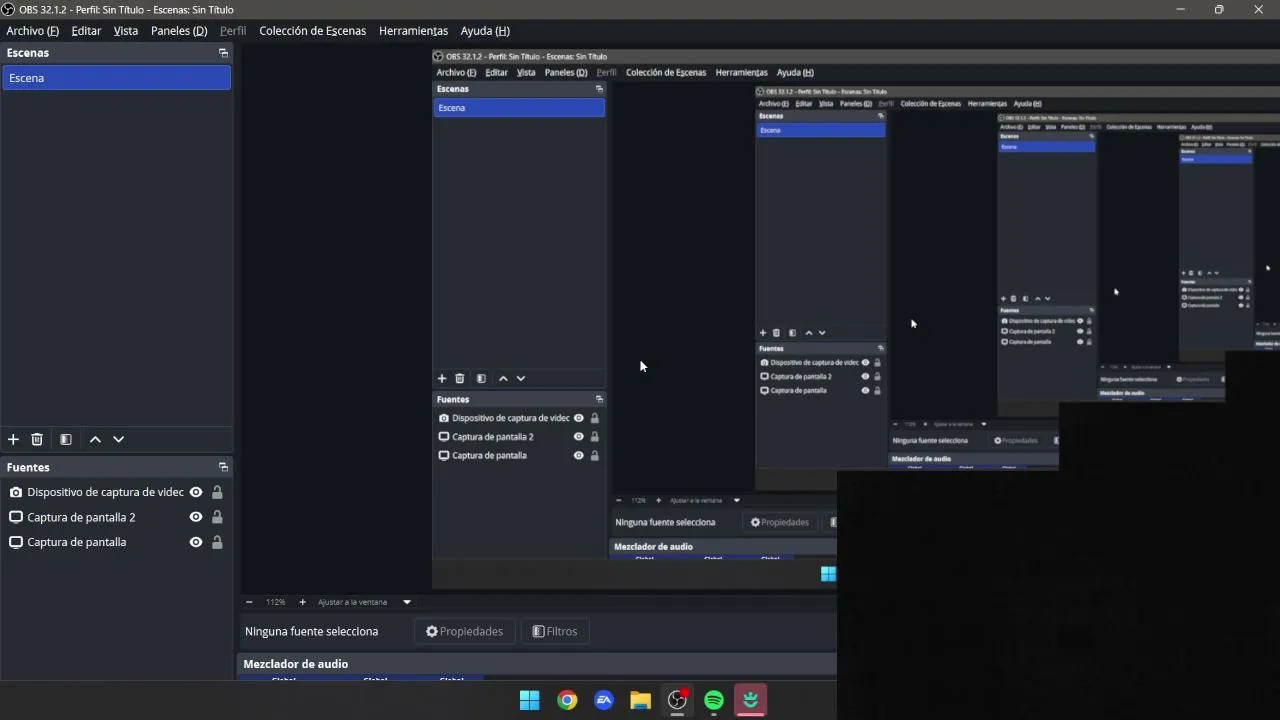Image resolution: width=1280 pixels, height=720 pixels.
Task: Expand the preview scaling dropdown arrow
Action: 407,602
